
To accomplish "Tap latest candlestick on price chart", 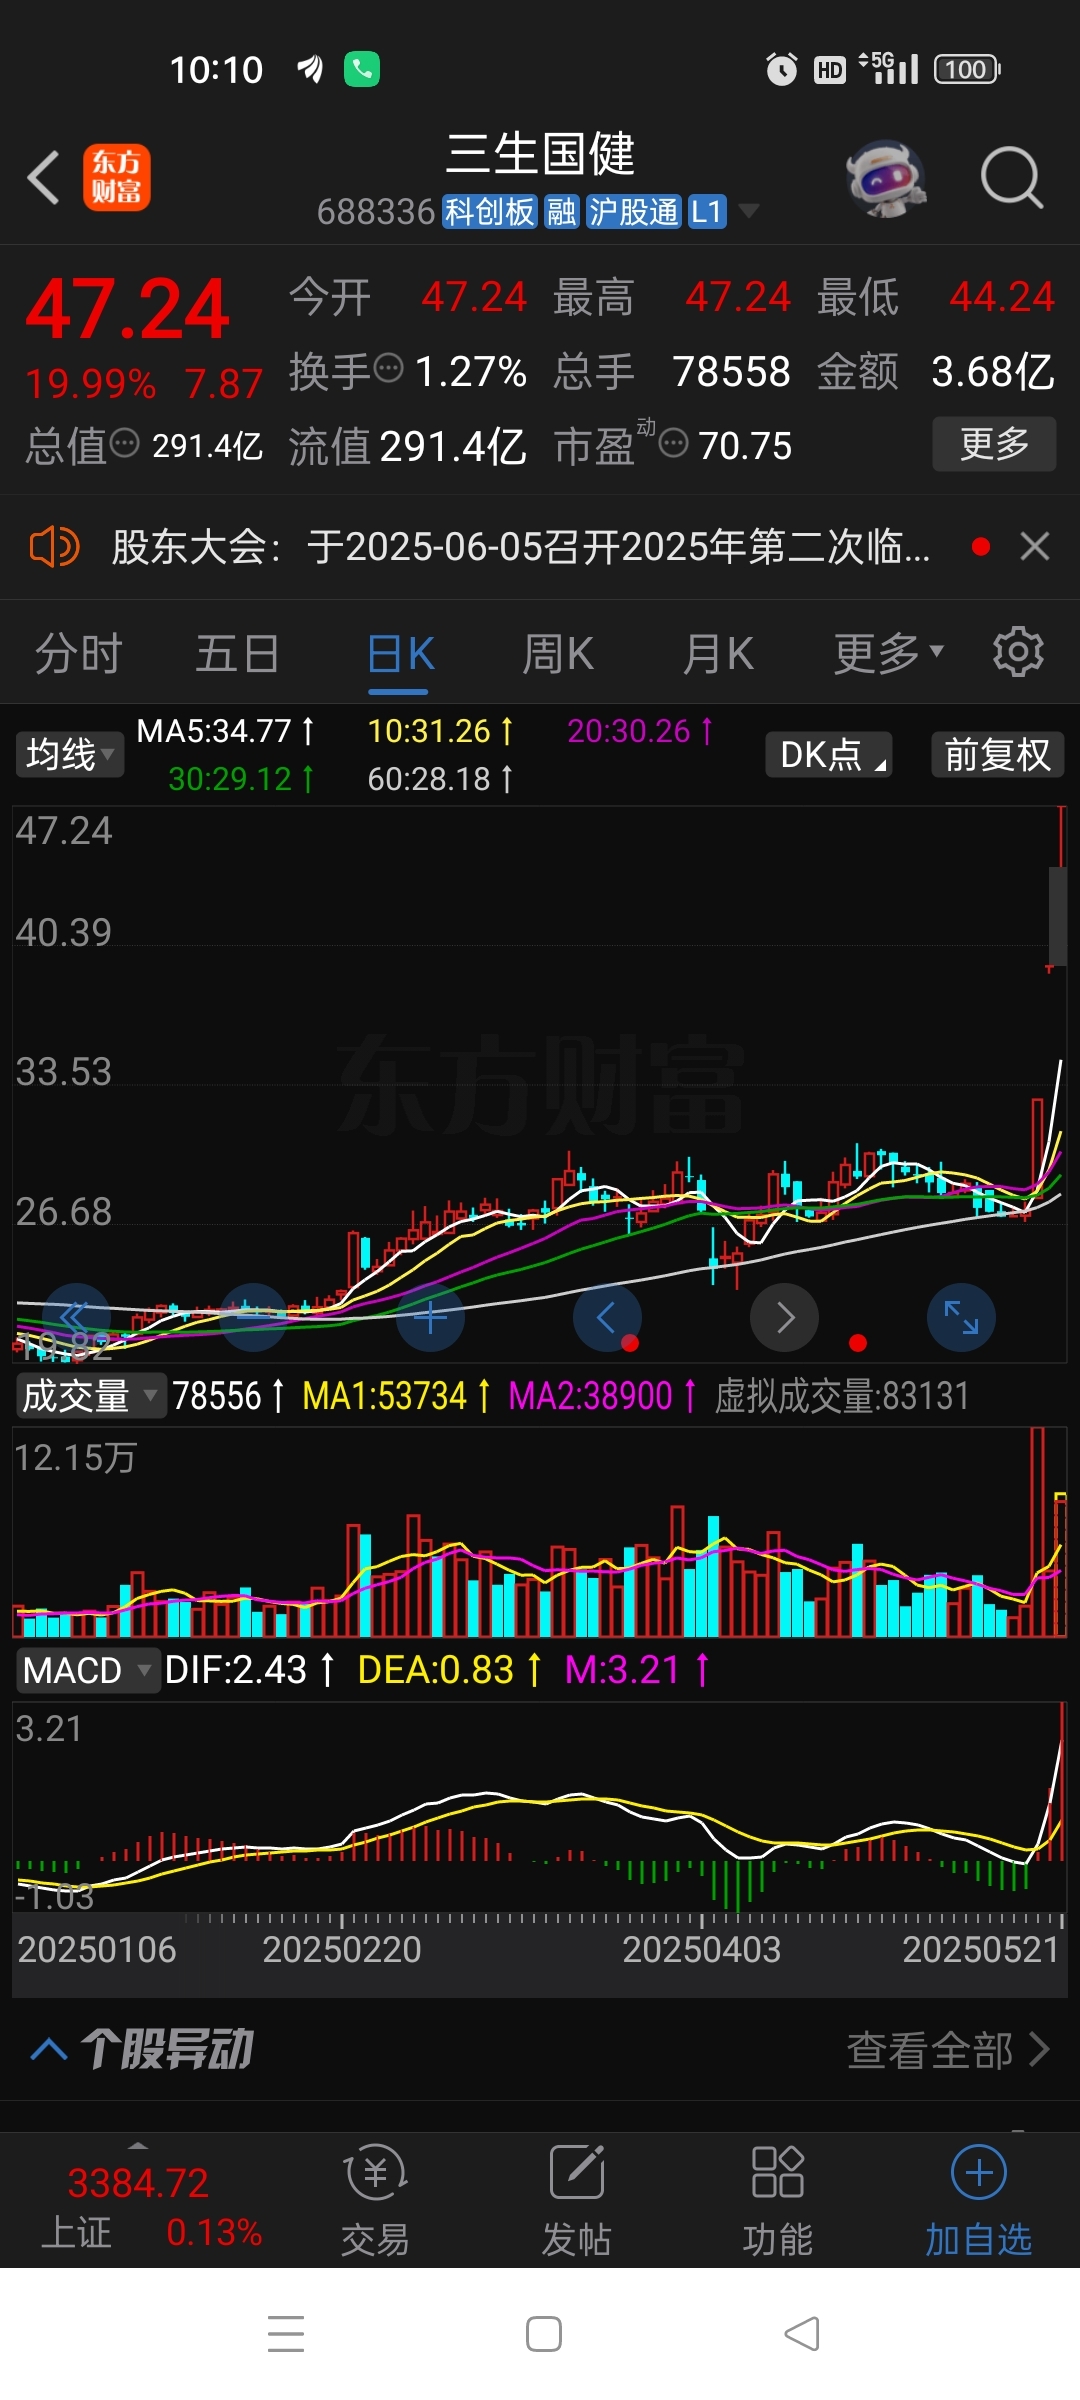I will pyautogui.click(x=1060, y=886).
